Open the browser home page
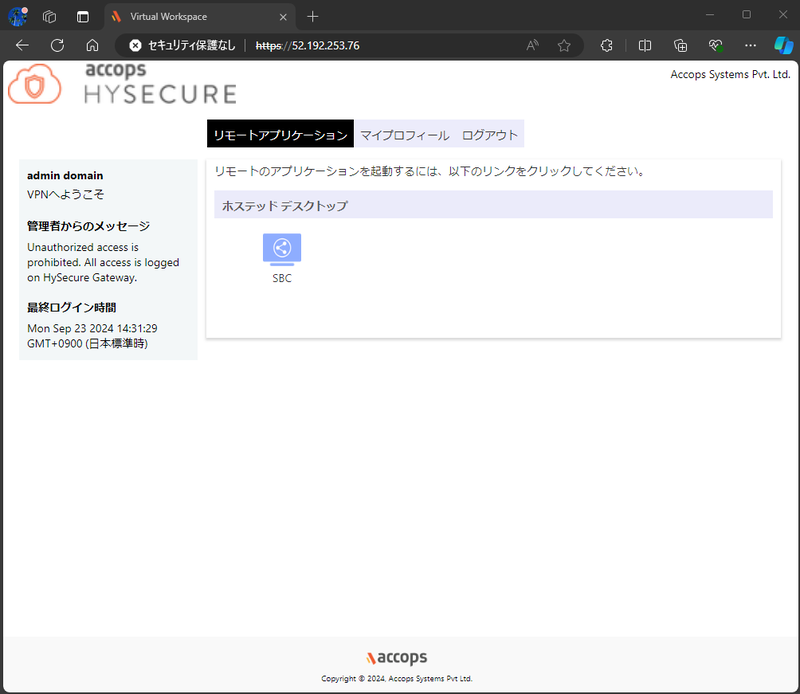Image resolution: width=800 pixels, height=694 pixels. [x=93, y=45]
